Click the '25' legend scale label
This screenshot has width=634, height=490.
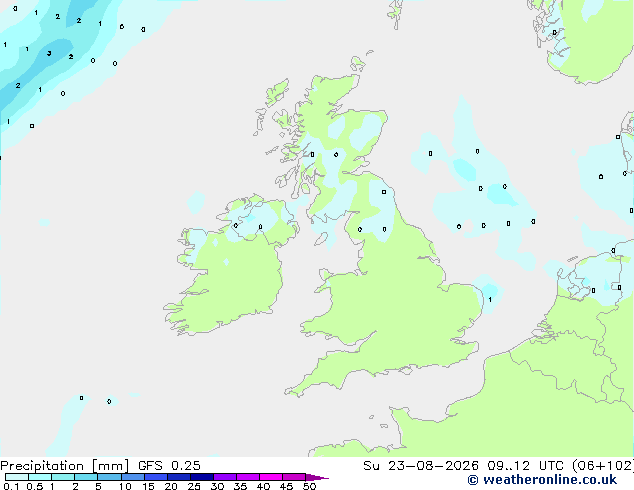point(194,486)
